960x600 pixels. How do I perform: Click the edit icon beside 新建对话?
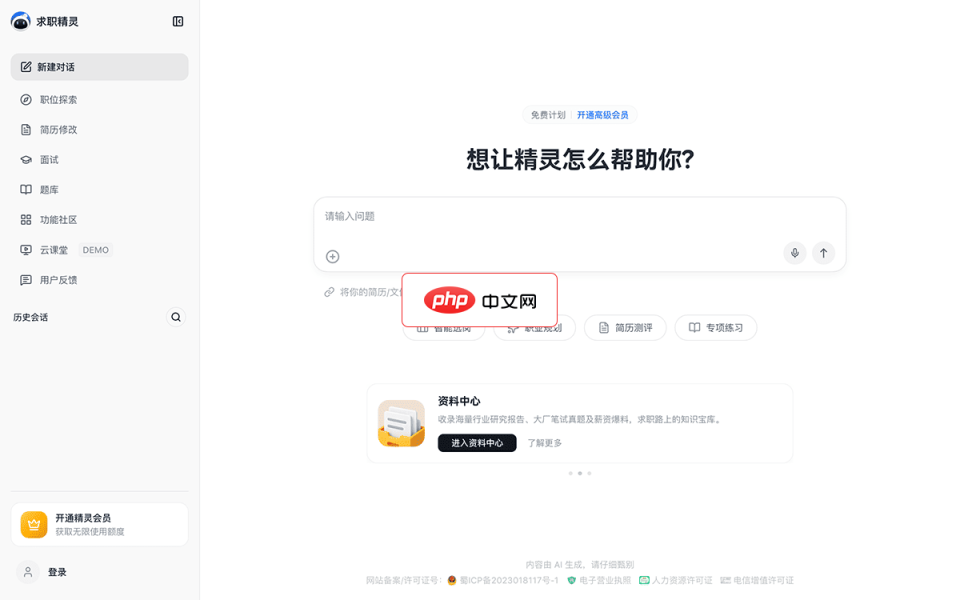click(26, 67)
